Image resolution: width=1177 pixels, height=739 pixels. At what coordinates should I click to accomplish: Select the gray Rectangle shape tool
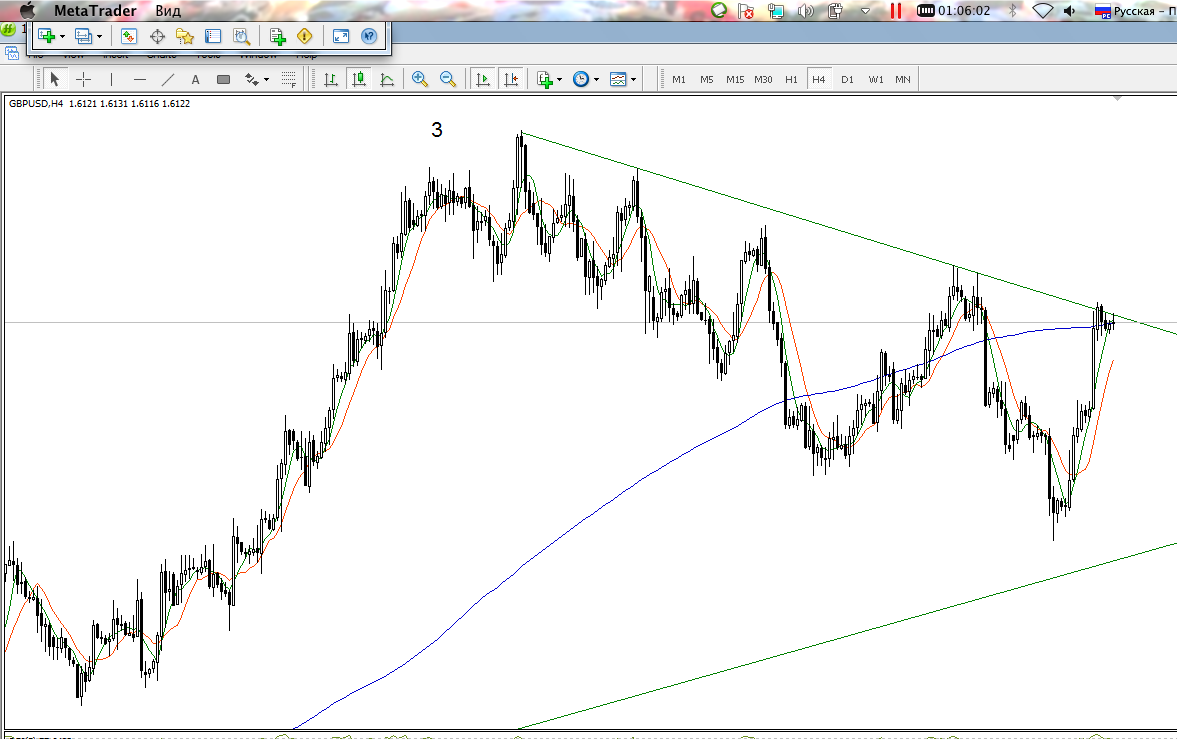(223, 80)
